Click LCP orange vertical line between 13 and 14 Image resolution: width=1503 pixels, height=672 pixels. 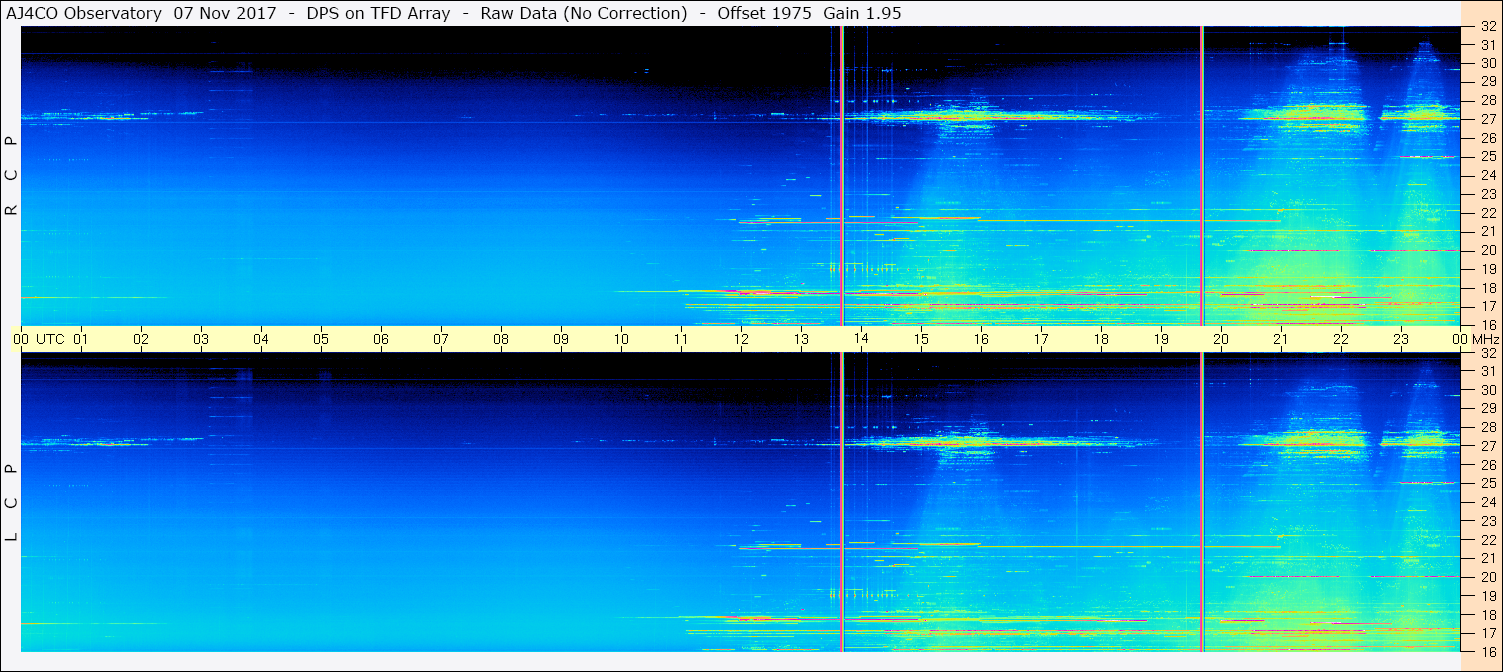coord(842,502)
